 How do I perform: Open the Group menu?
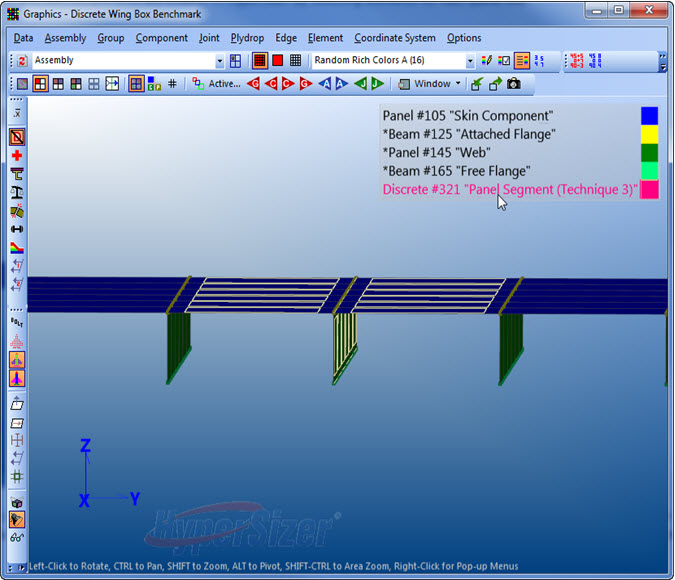(111, 38)
